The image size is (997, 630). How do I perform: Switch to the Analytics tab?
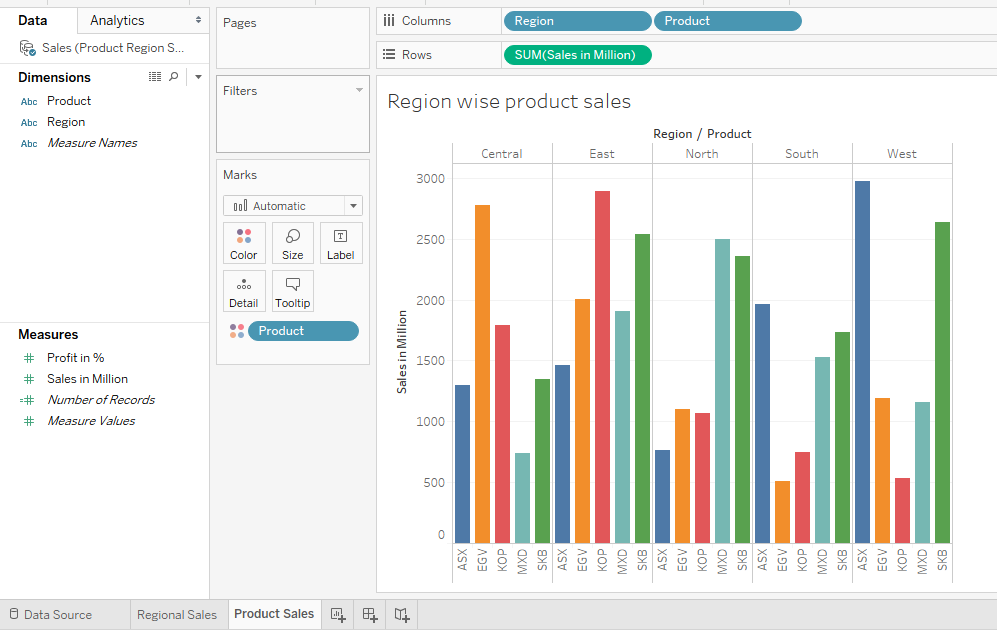point(117,20)
